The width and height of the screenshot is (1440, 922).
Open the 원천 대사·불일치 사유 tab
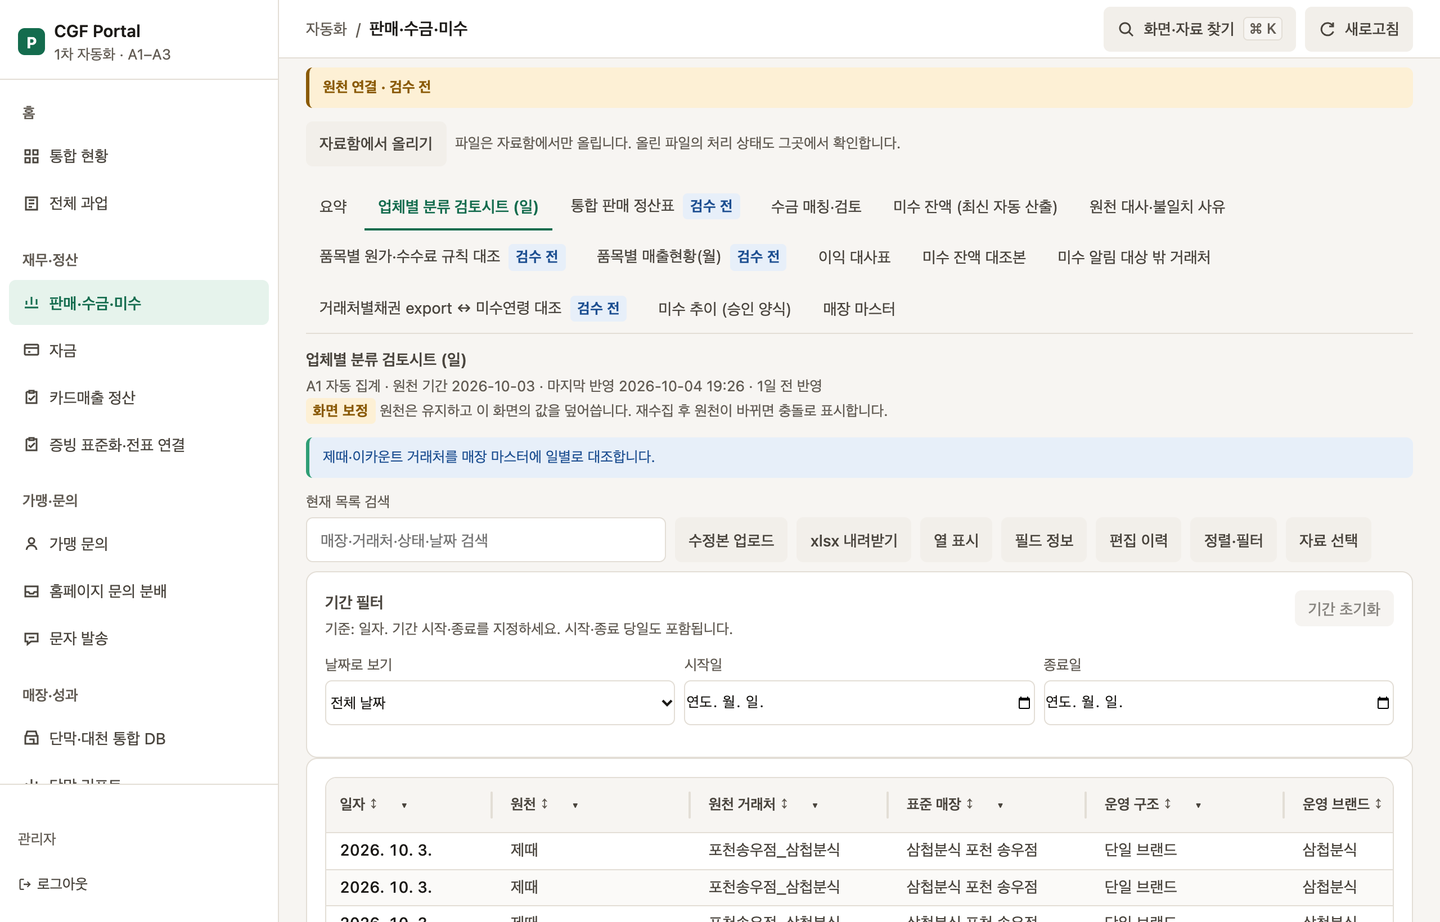point(1157,206)
